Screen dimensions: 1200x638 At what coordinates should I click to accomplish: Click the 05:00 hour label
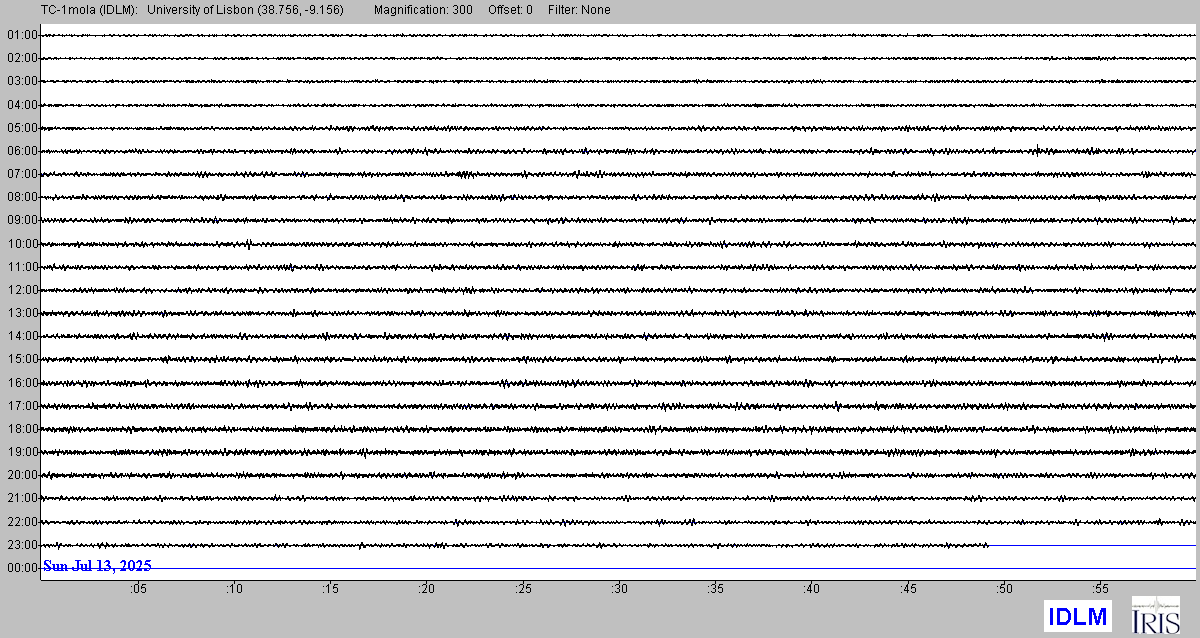[x=22, y=128]
